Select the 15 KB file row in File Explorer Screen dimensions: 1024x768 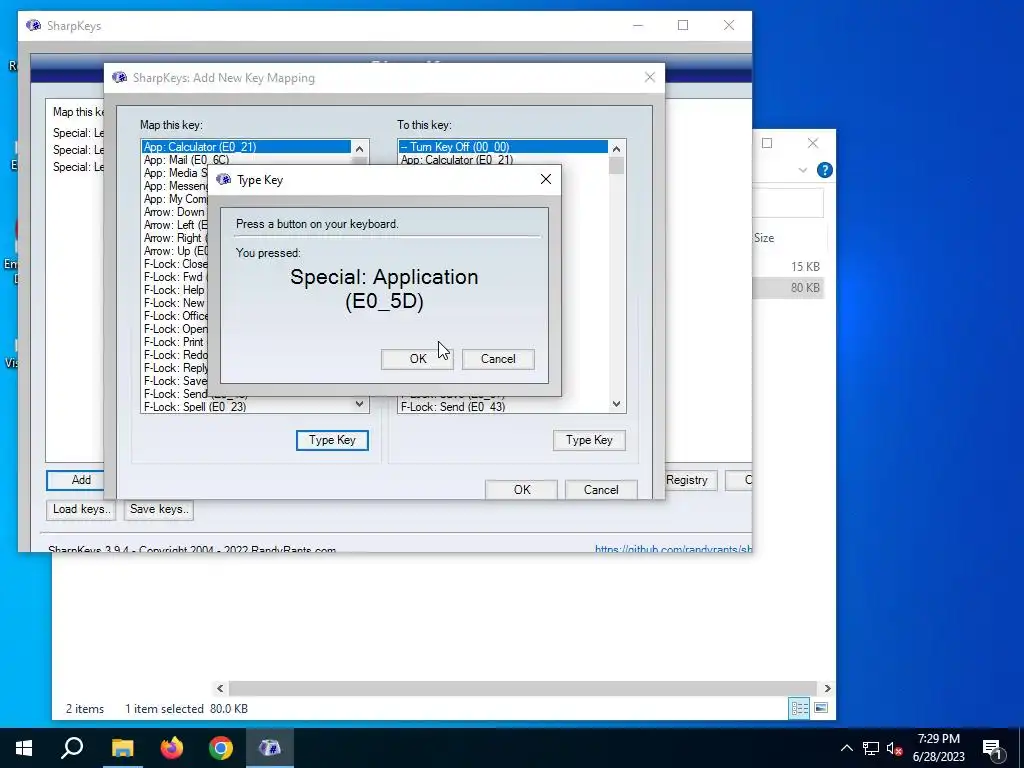788,267
